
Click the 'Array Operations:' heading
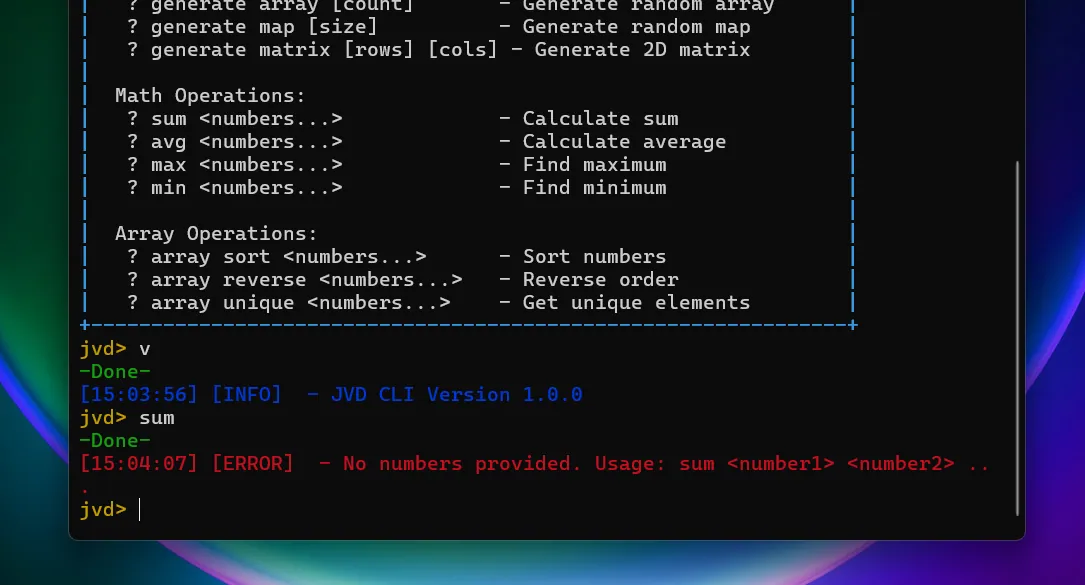pyautogui.click(x=216, y=234)
